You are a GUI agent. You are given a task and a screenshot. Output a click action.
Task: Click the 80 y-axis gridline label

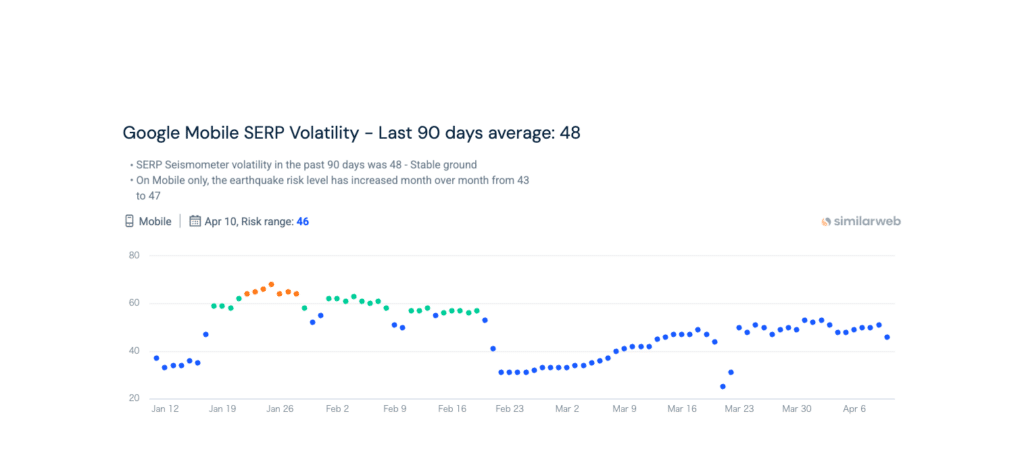click(x=132, y=255)
